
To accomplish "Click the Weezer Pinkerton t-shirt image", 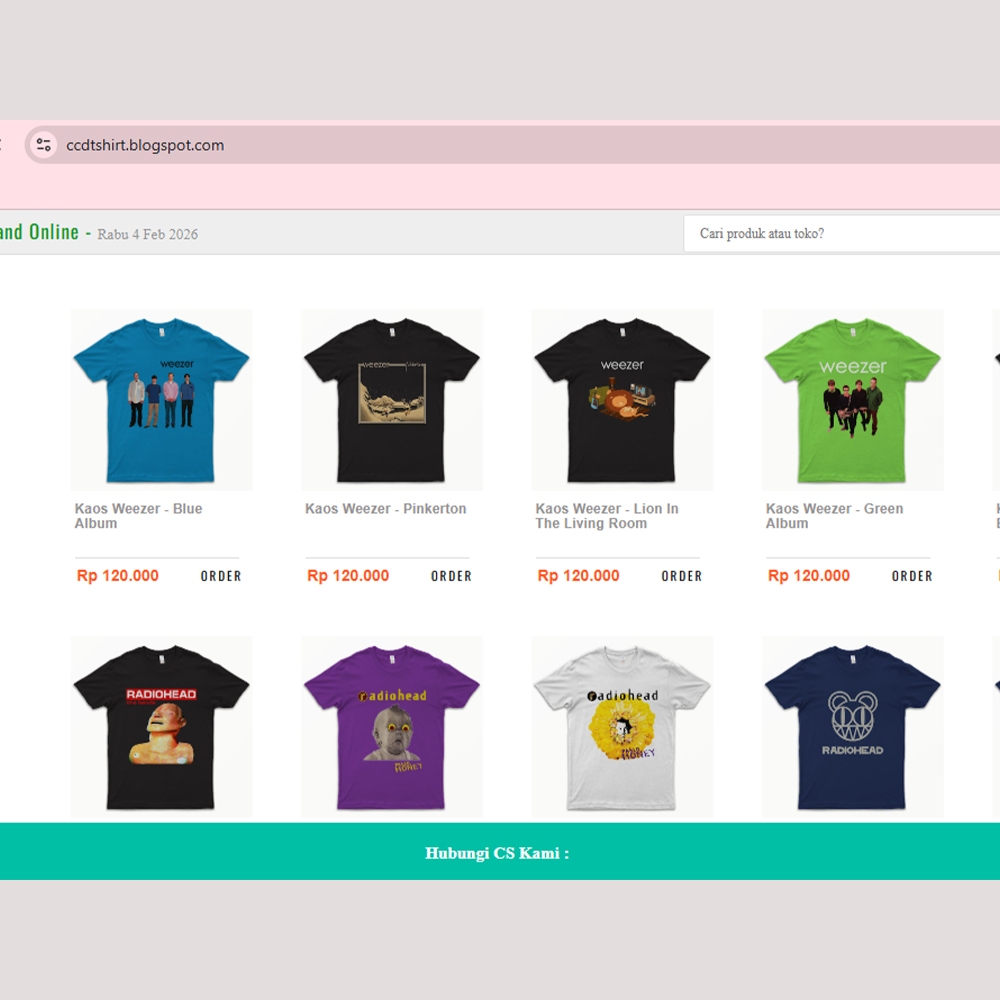I will (391, 400).
